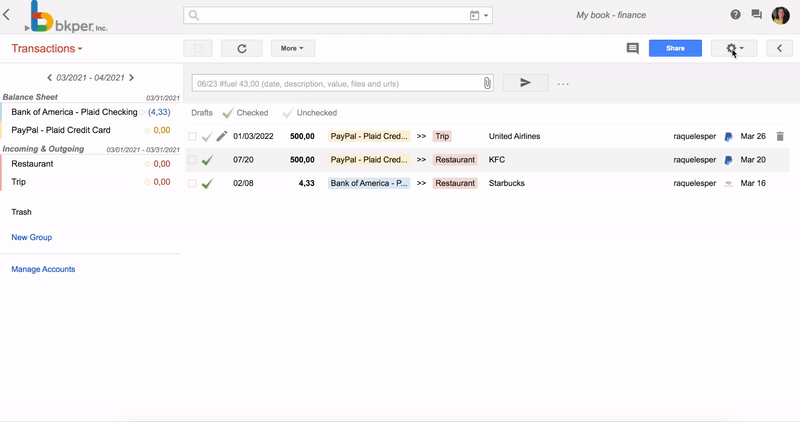Attach a file with paperclip icon
The width and height of the screenshot is (800, 422).
(x=487, y=83)
